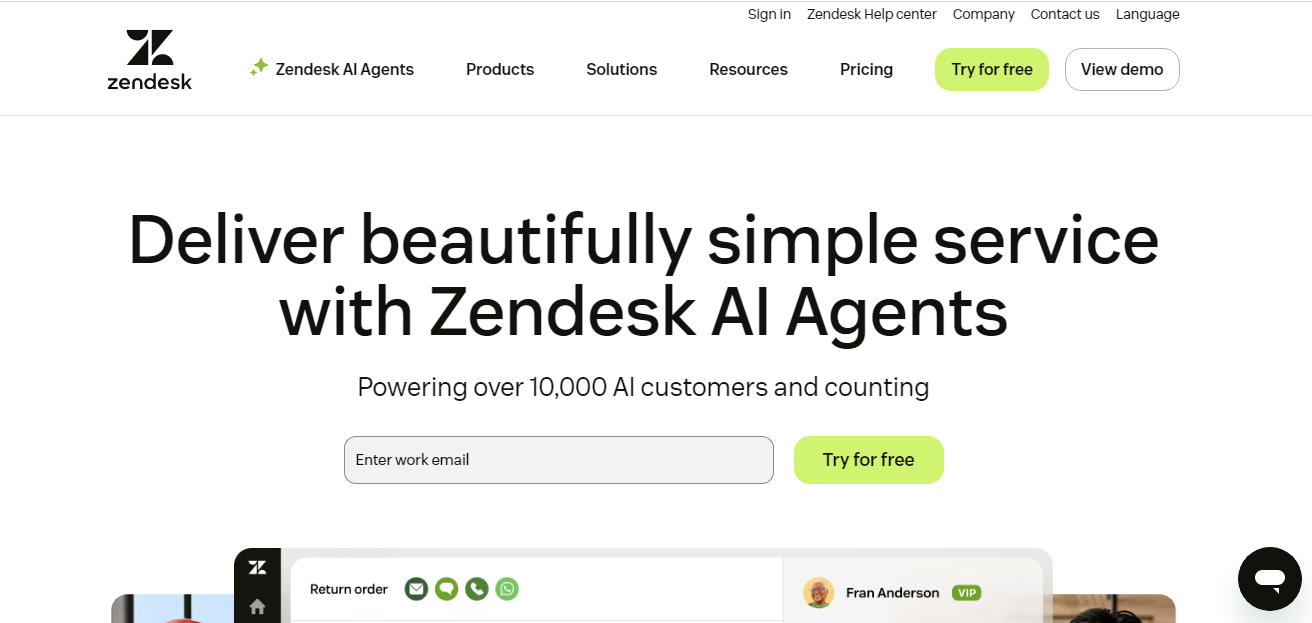
Task: Click the home icon in the demo sidebar
Action: click(257, 606)
